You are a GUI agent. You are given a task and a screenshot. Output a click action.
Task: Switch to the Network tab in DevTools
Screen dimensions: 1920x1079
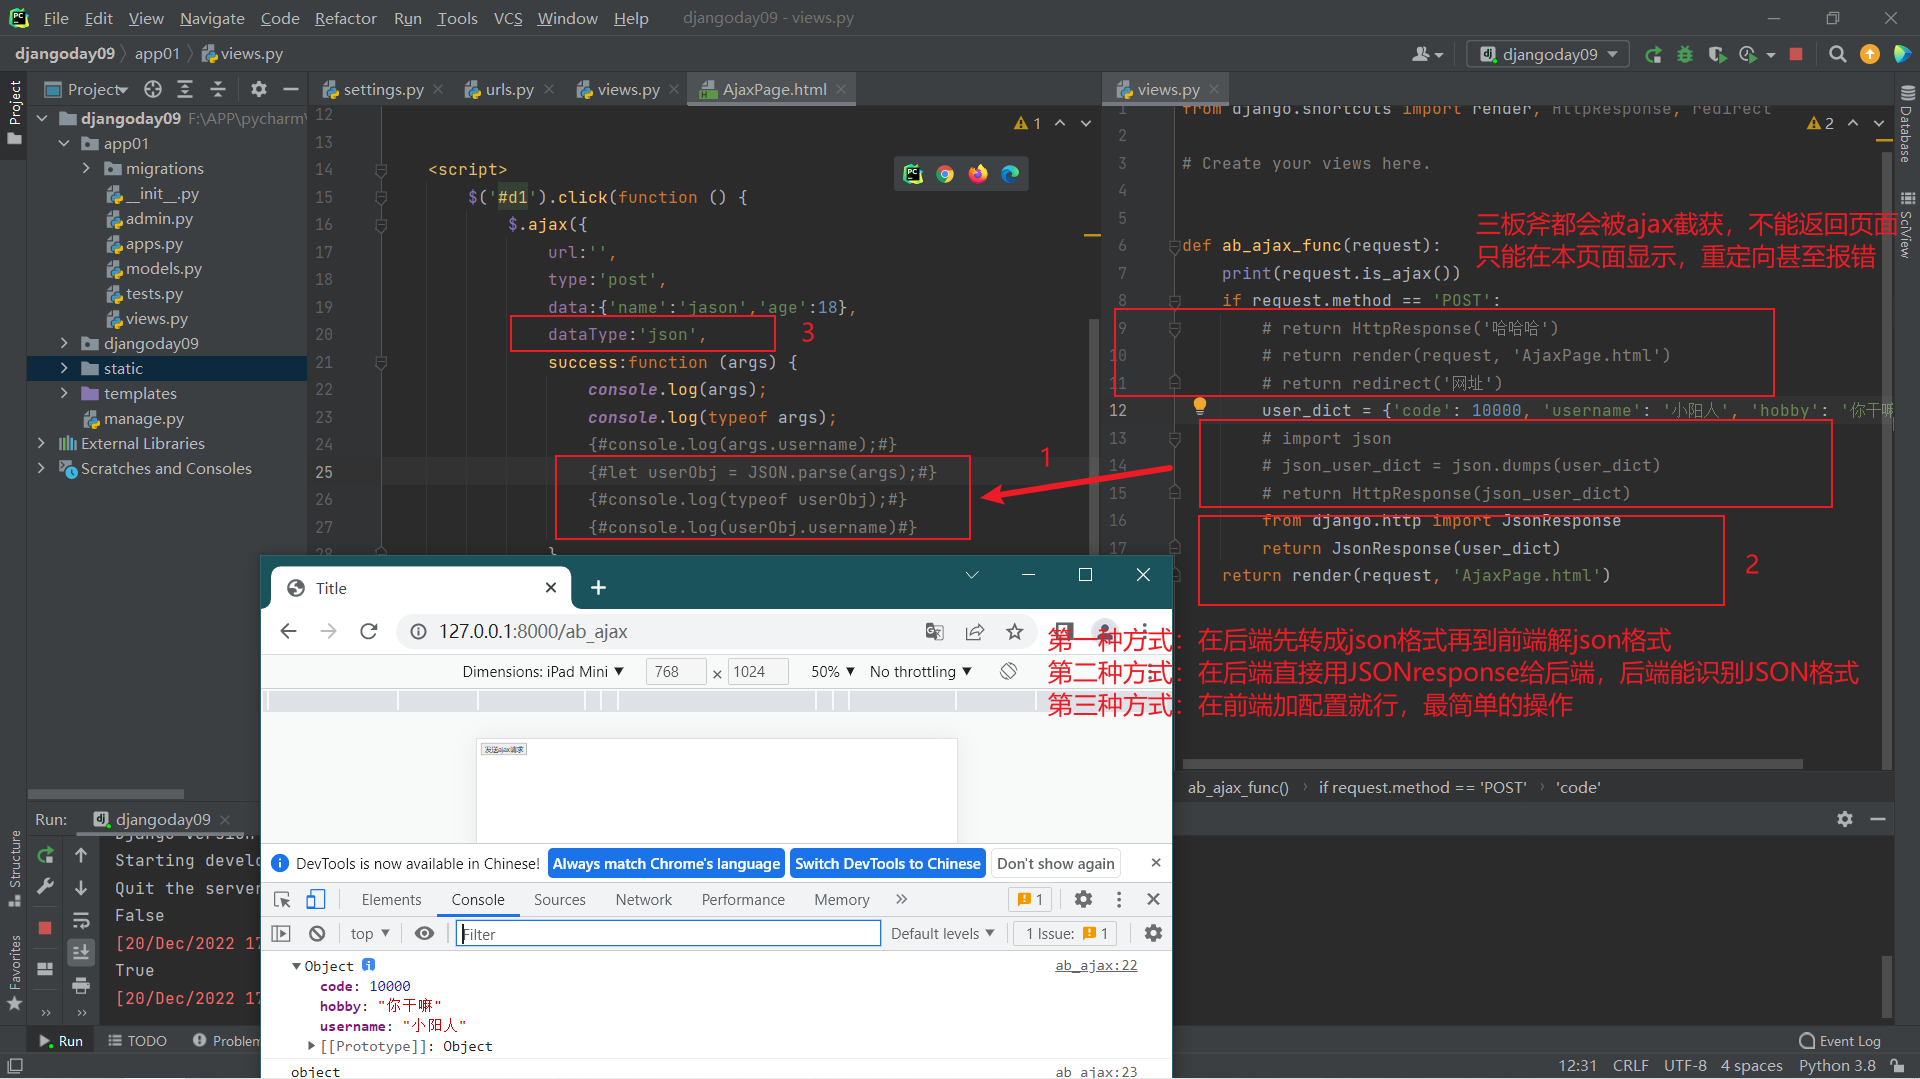point(643,899)
